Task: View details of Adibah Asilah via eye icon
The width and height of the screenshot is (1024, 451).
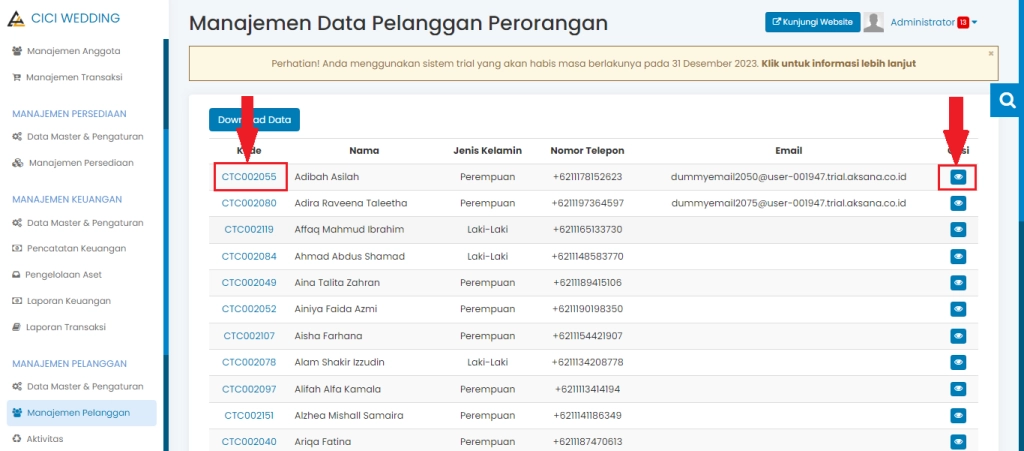Action: 957,177
